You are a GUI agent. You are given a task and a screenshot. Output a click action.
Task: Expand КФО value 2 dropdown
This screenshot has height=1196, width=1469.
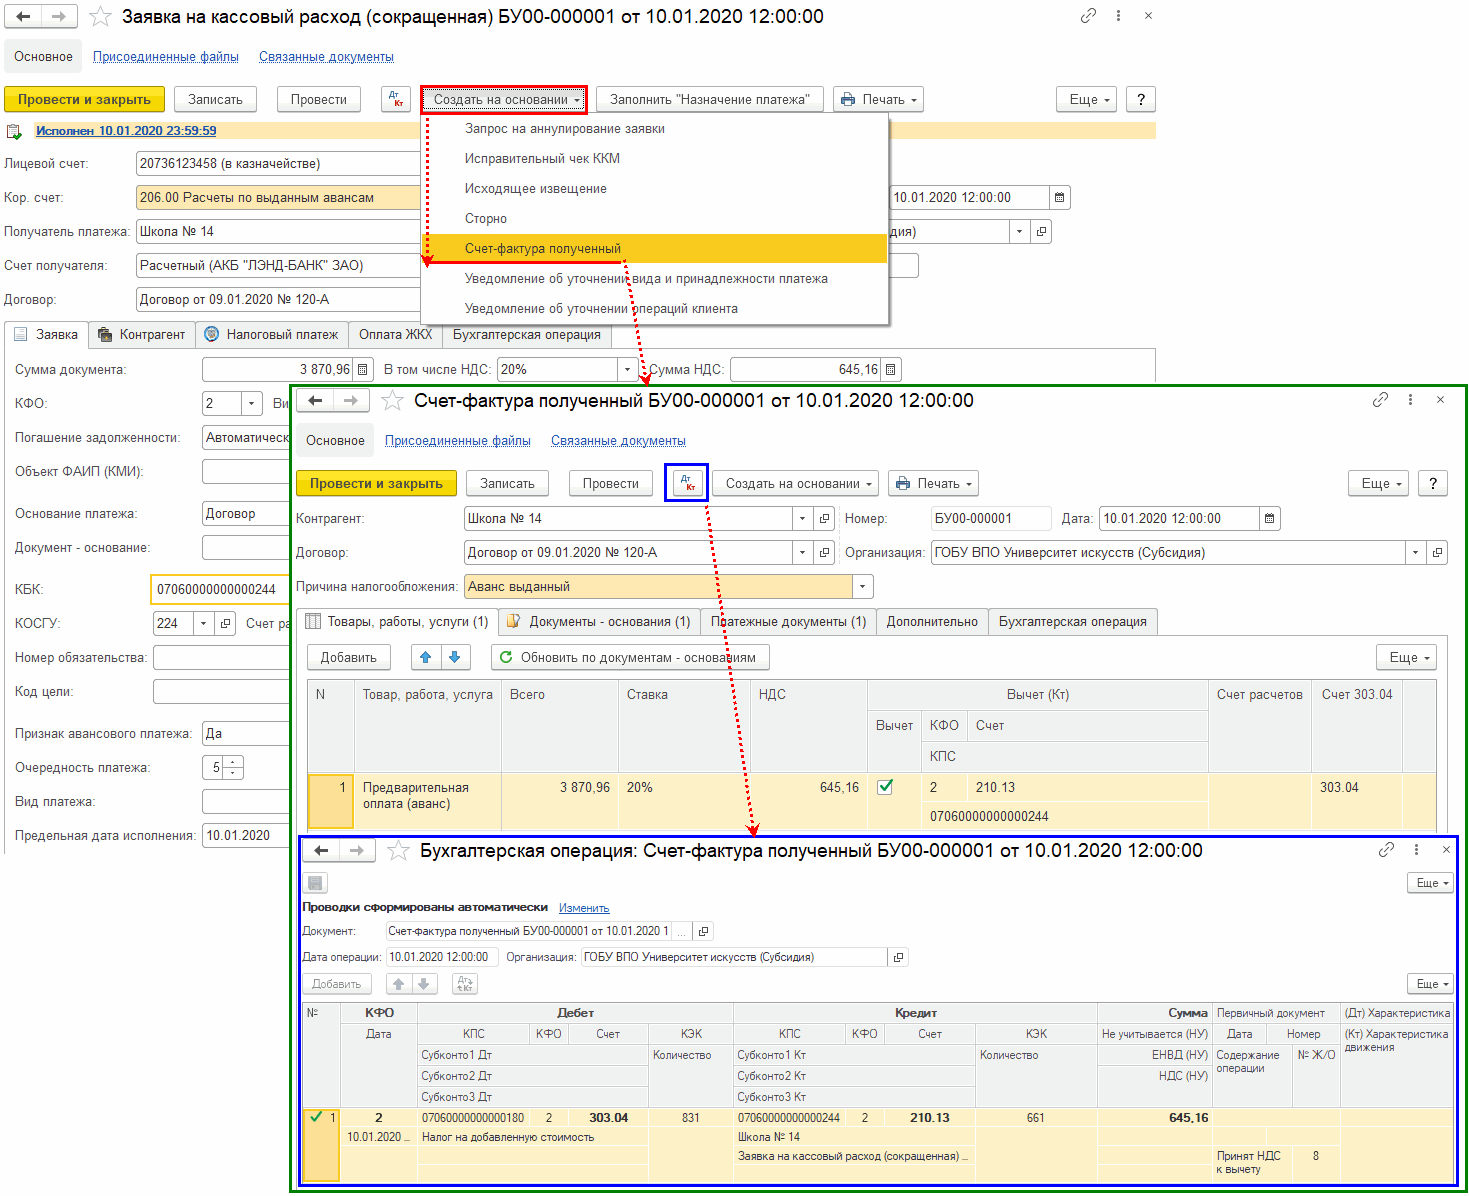tap(251, 404)
